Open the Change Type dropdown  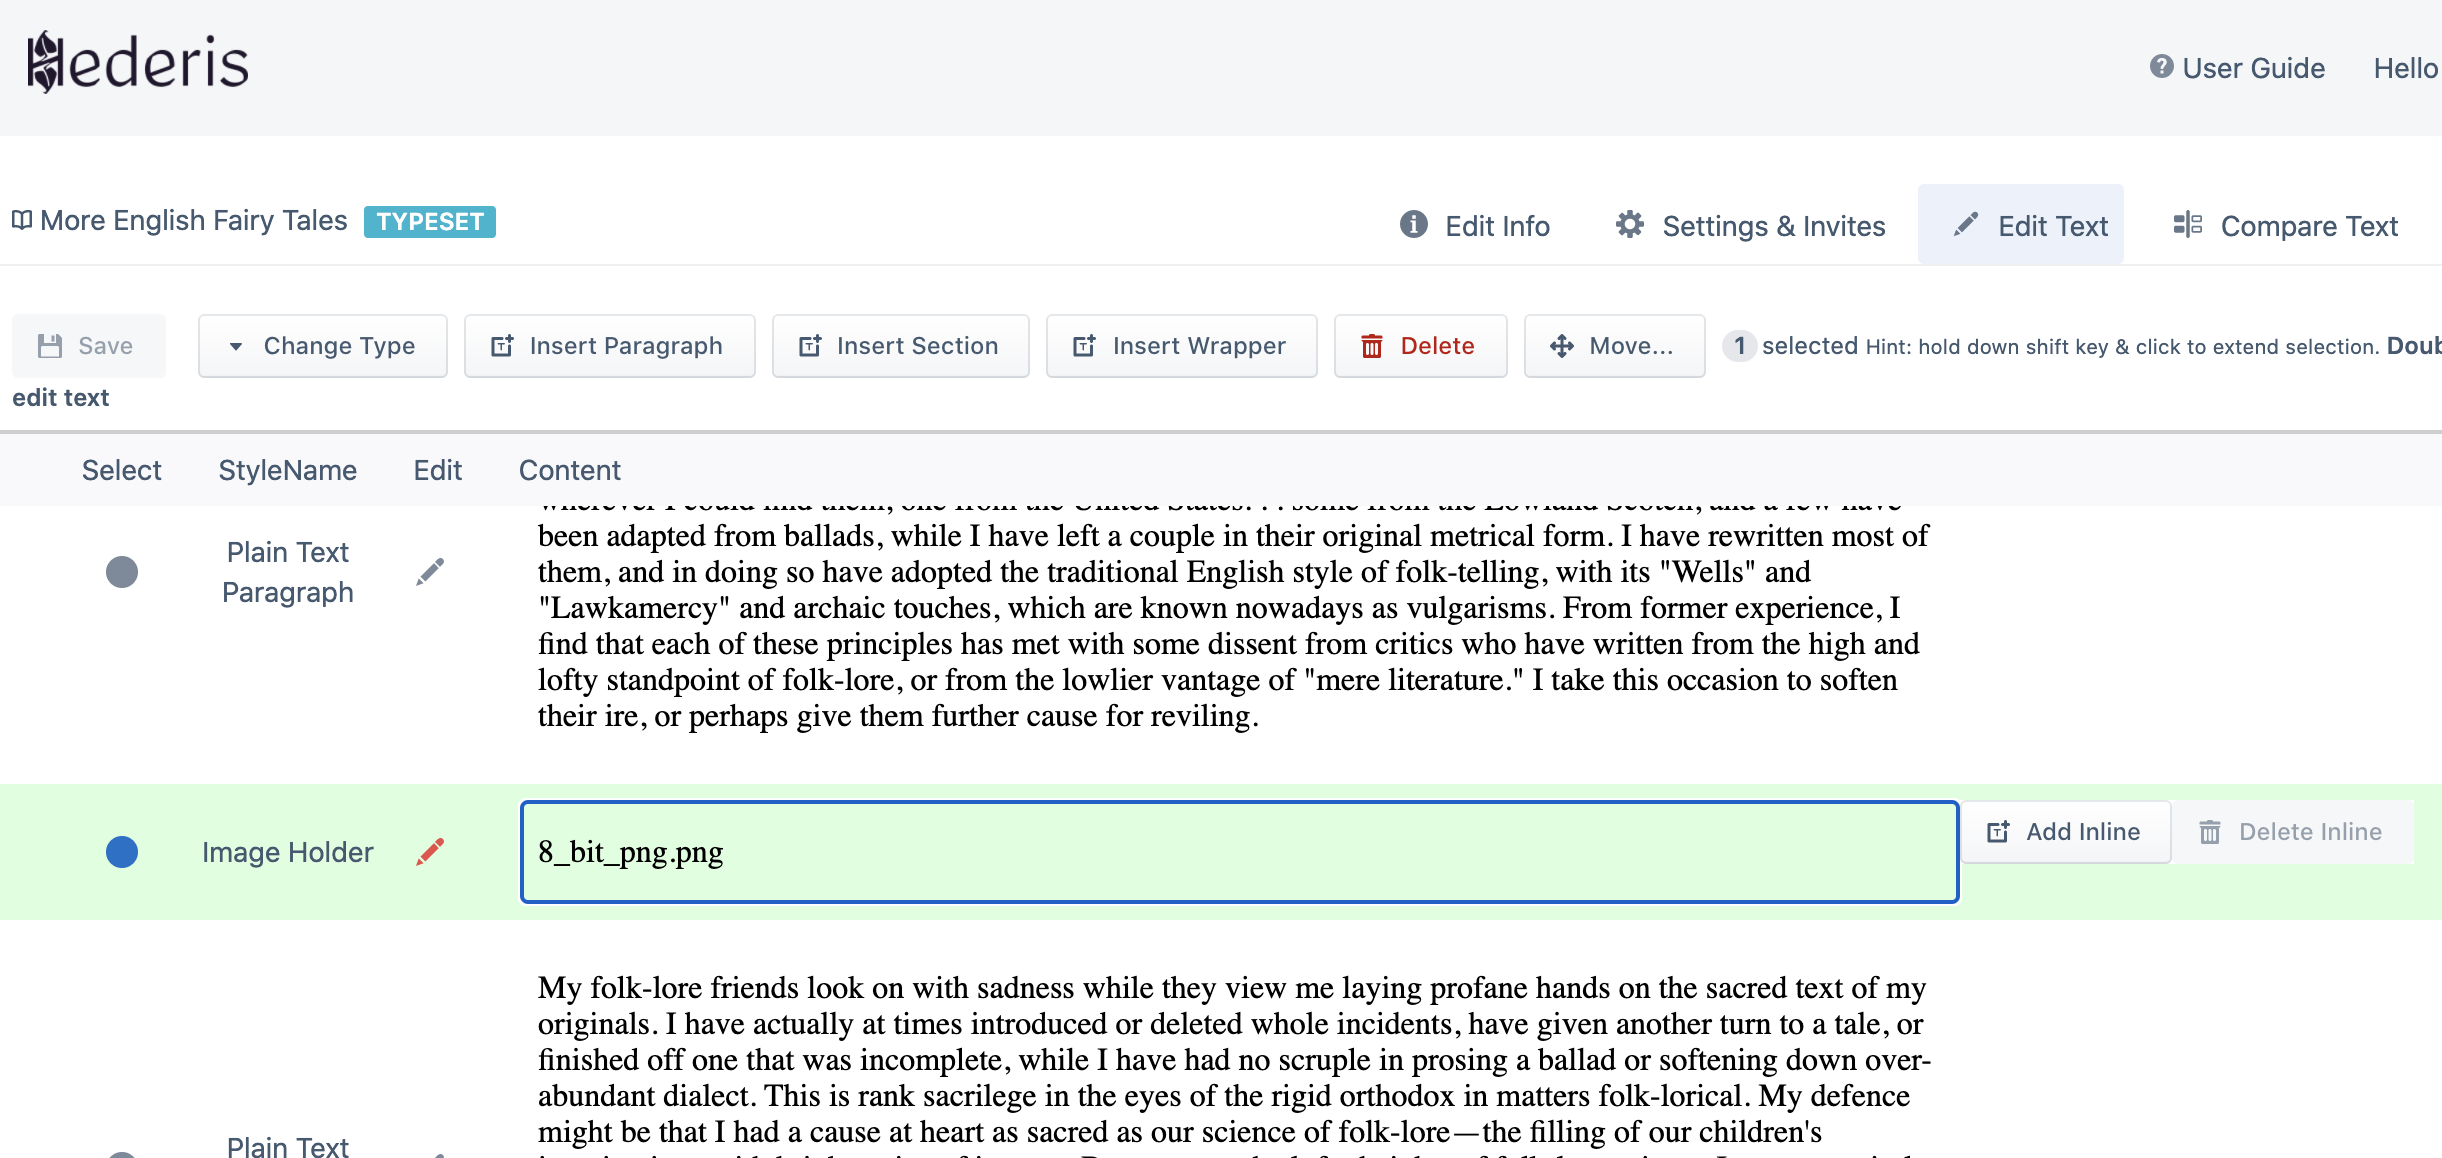(322, 345)
